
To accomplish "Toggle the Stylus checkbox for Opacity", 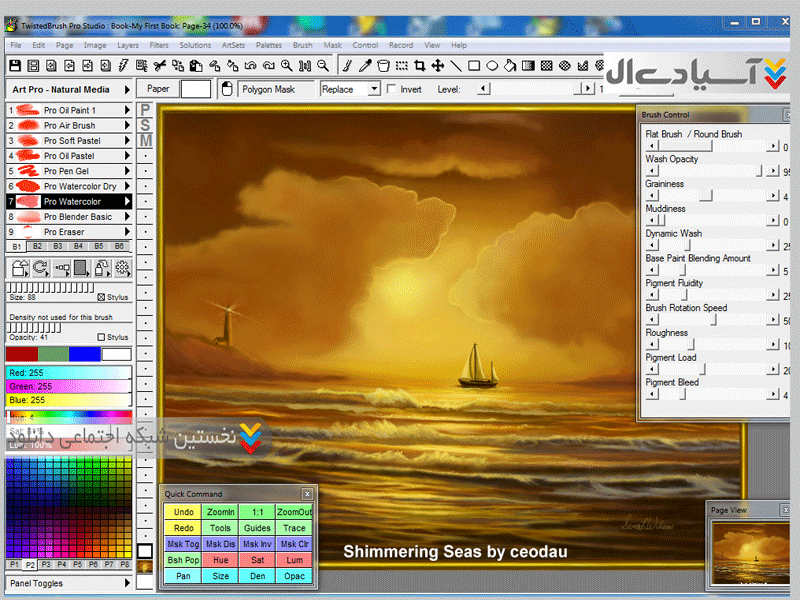I will (x=102, y=338).
